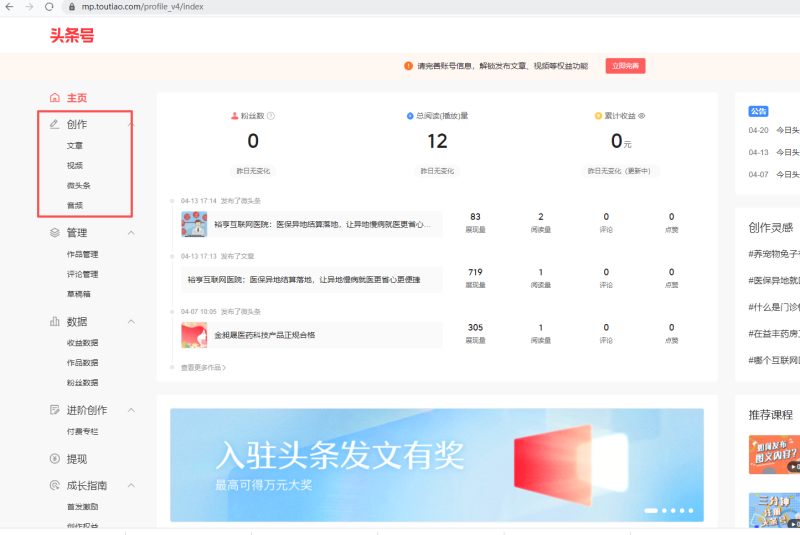The image size is (800, 535).
Task: Open the thumbnail of the 04-13 17:14 micro-post
Action: [194, 224]
